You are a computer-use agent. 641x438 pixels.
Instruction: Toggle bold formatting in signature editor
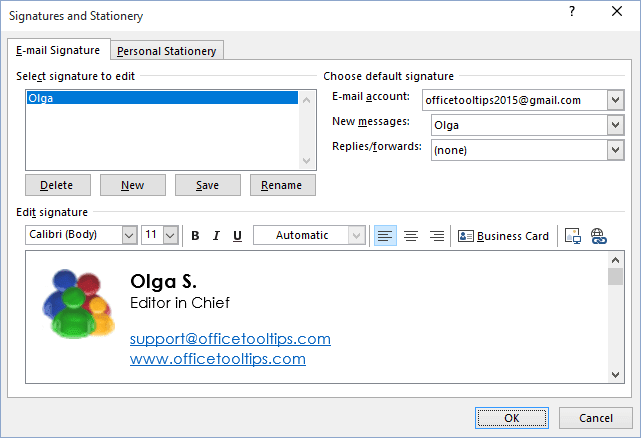[195, 236]
